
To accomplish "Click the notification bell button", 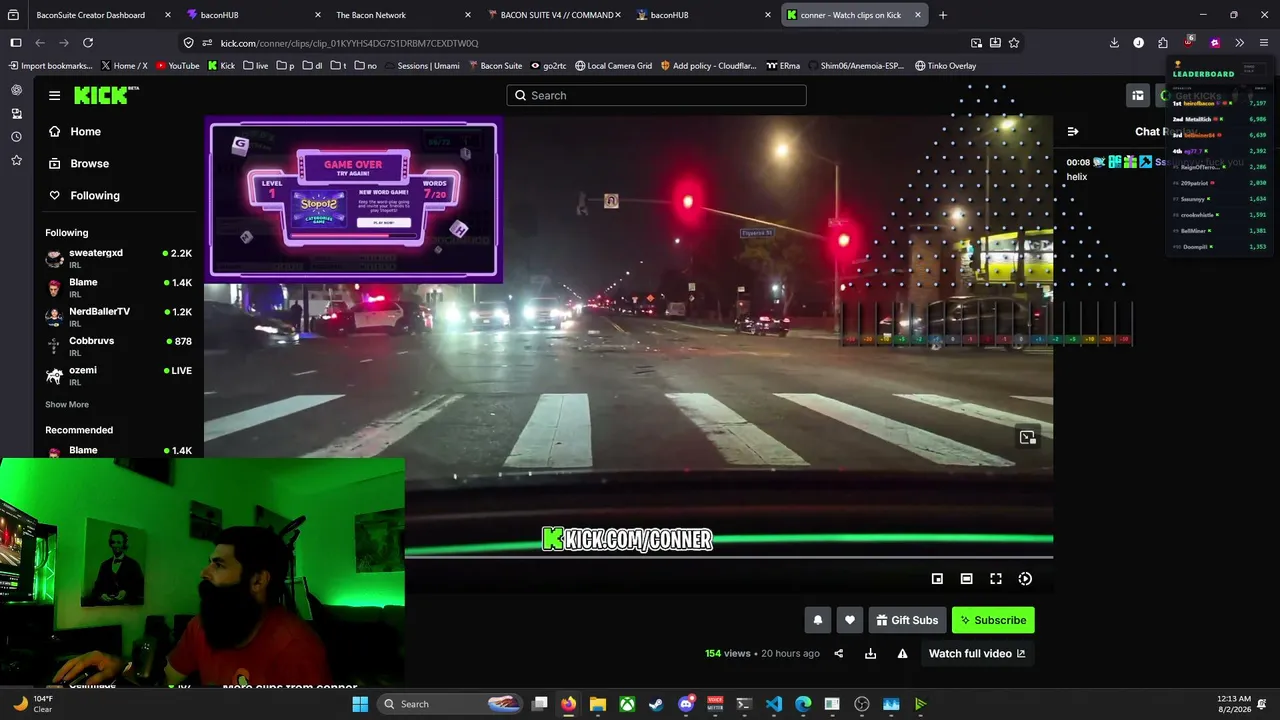I will pos(818,620).
